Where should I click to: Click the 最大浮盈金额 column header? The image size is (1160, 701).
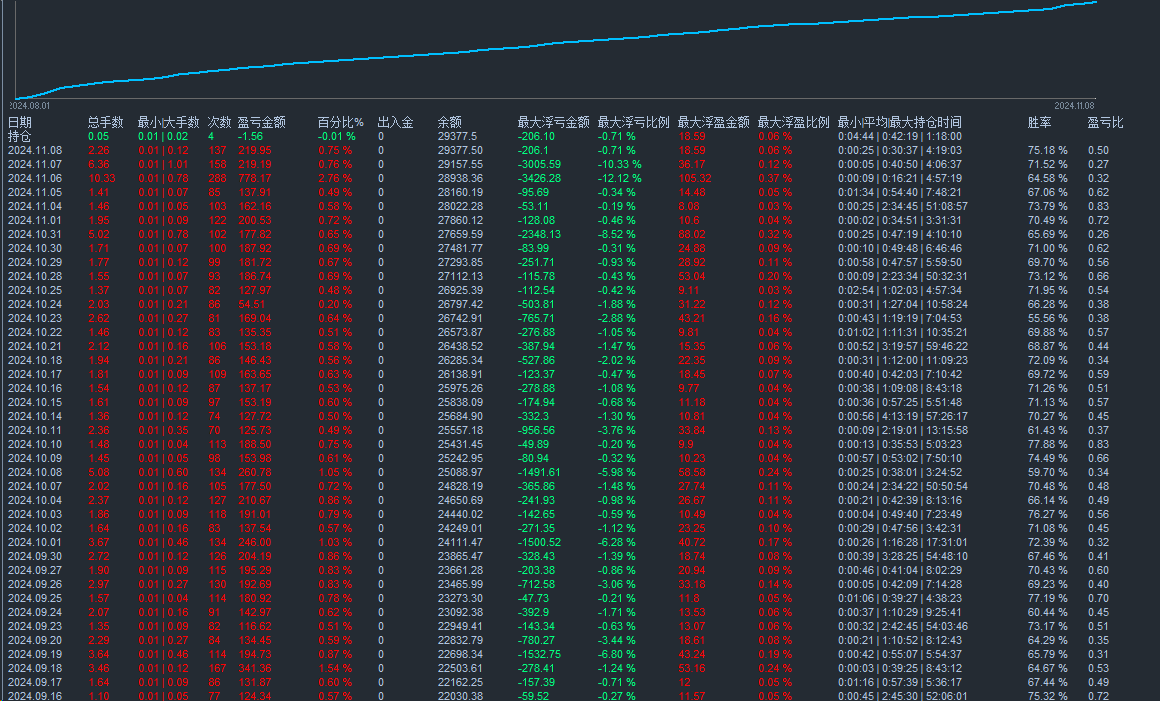[713, 122]
